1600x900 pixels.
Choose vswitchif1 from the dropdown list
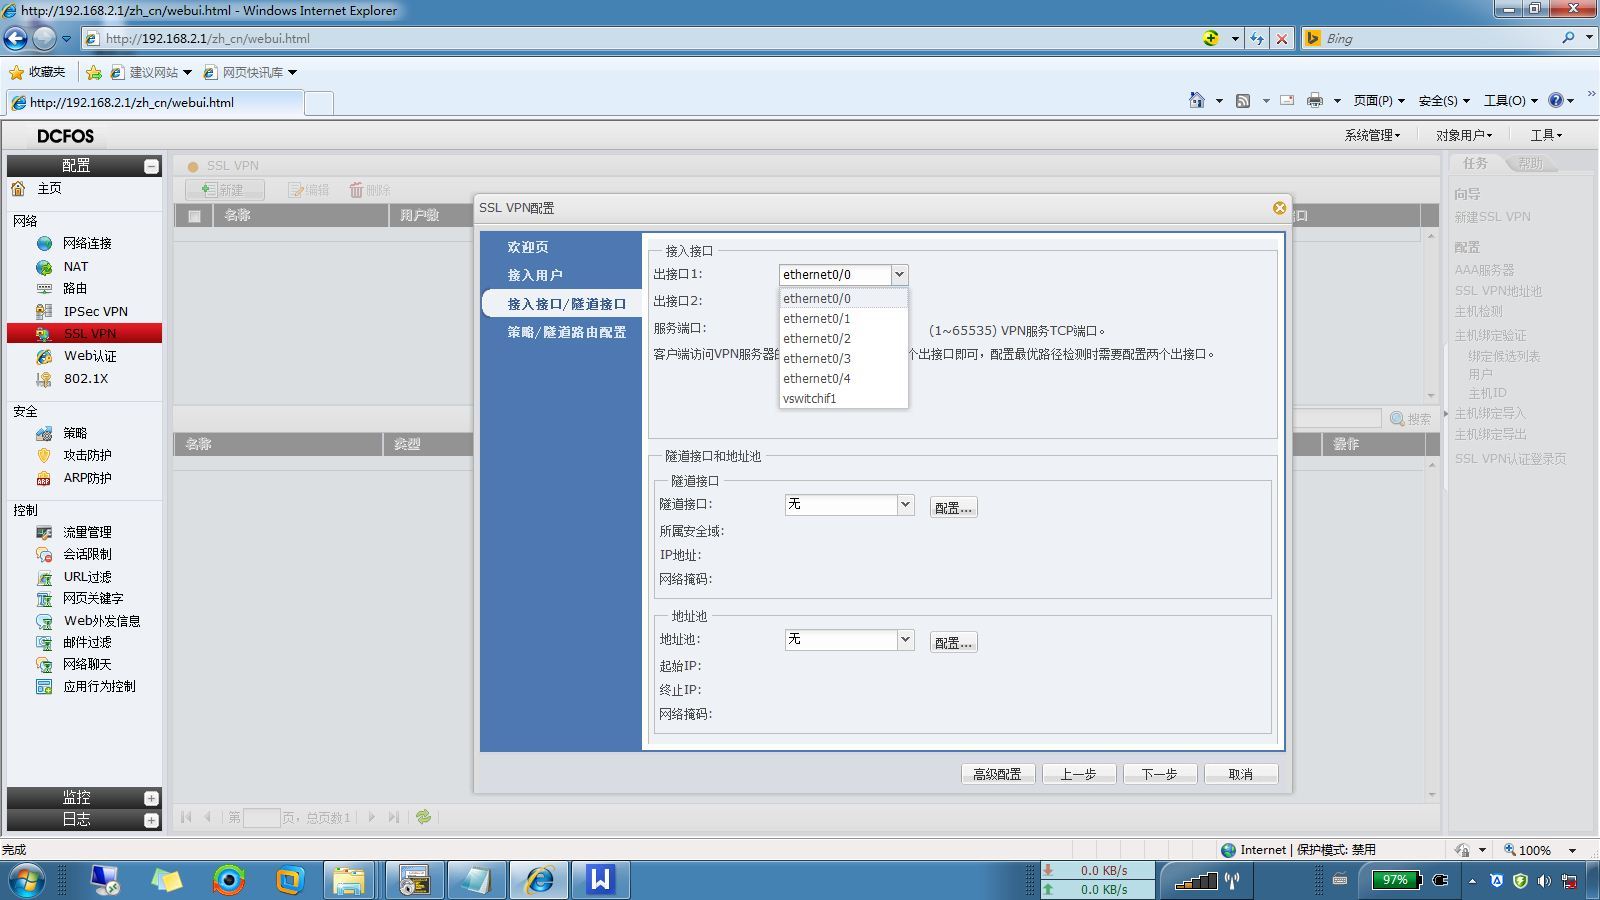(x=843, y=399)
